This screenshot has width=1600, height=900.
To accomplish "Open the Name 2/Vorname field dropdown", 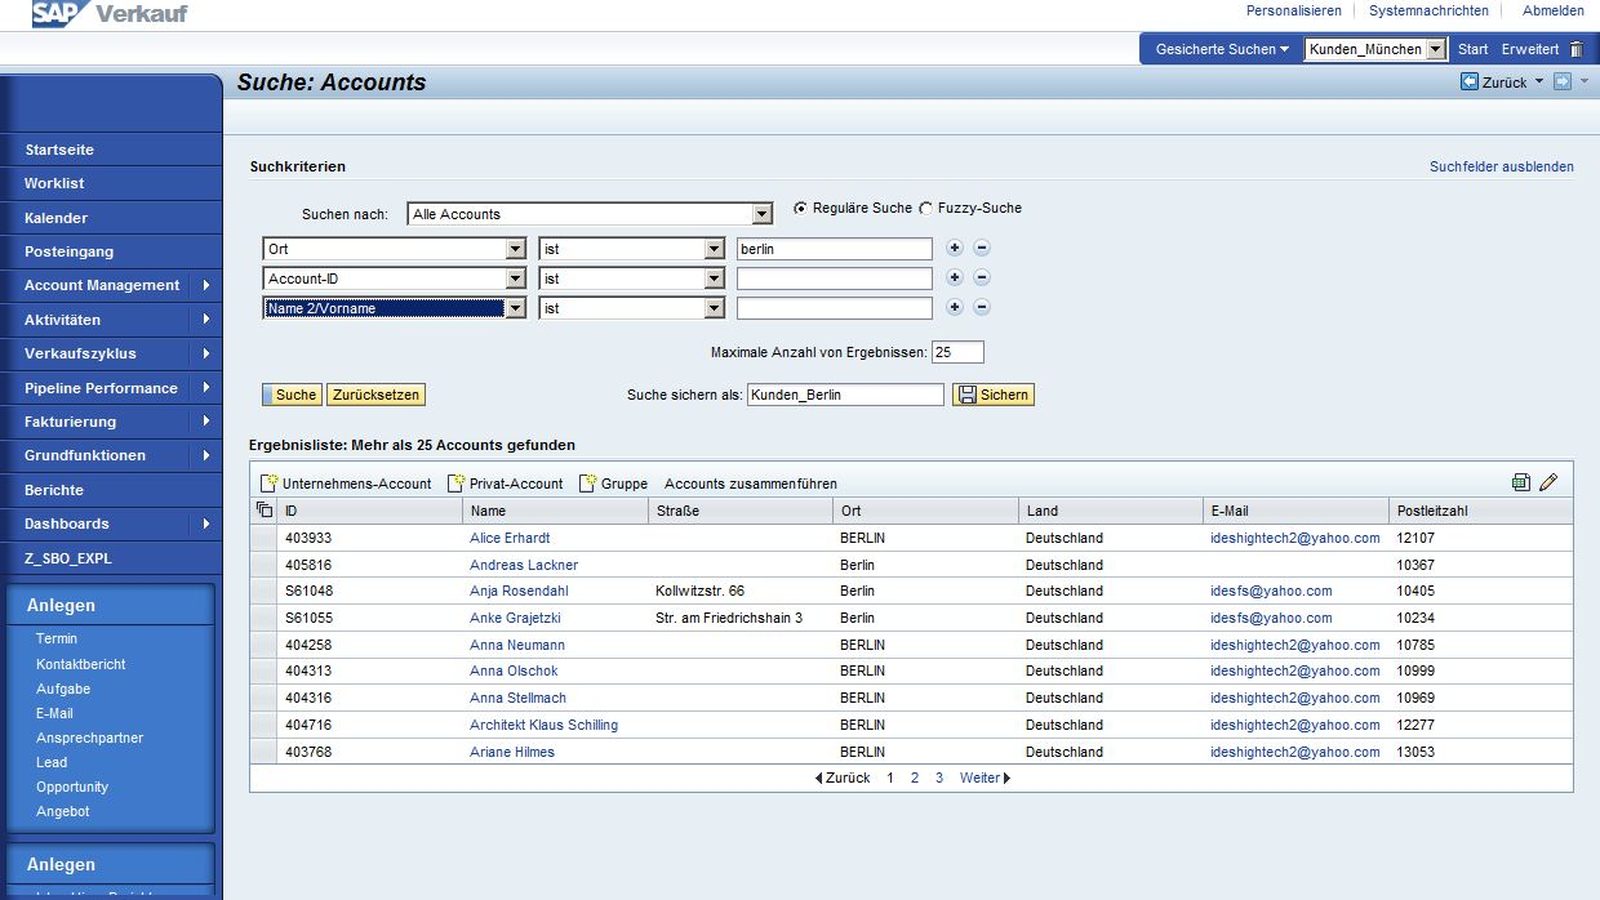I will [x=515, y=308].
